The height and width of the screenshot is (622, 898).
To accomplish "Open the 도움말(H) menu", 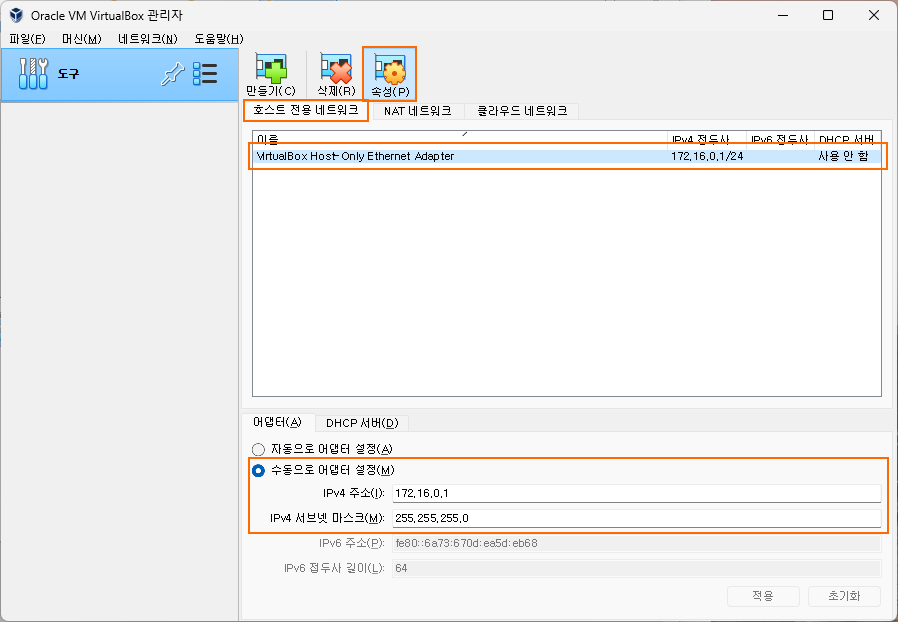I will (219, 39).
